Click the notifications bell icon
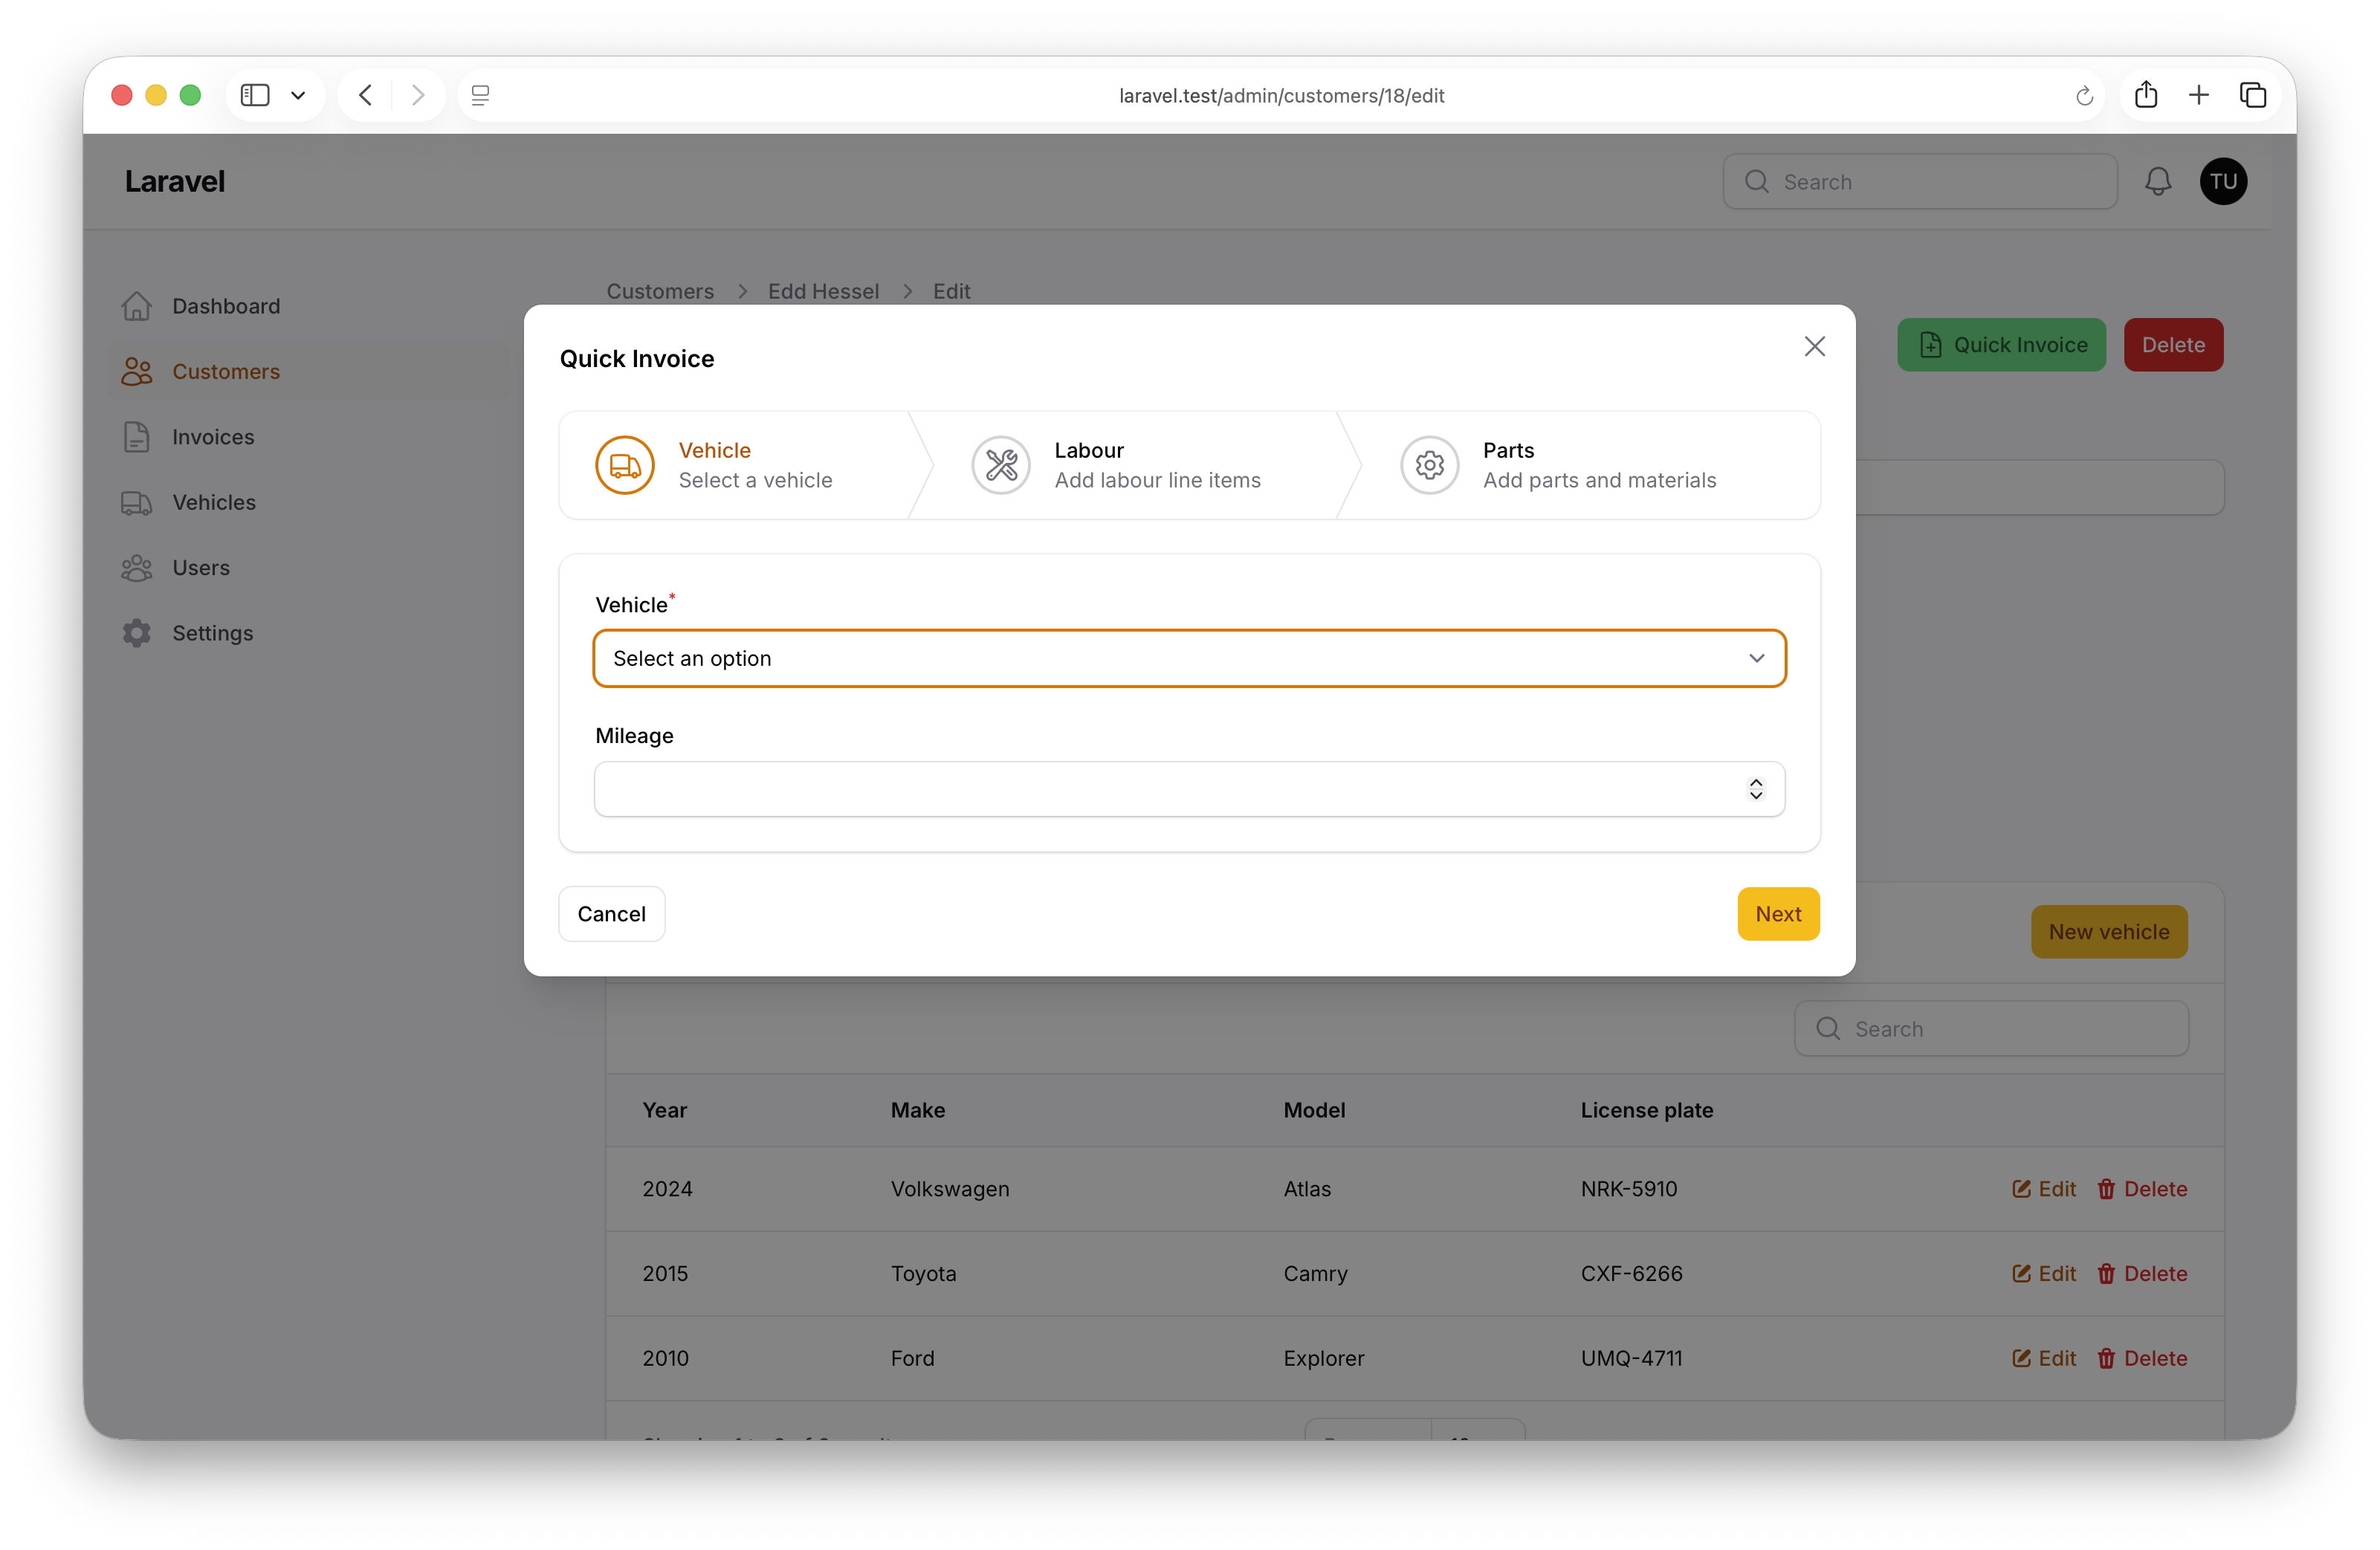 tap(2157, 181)
